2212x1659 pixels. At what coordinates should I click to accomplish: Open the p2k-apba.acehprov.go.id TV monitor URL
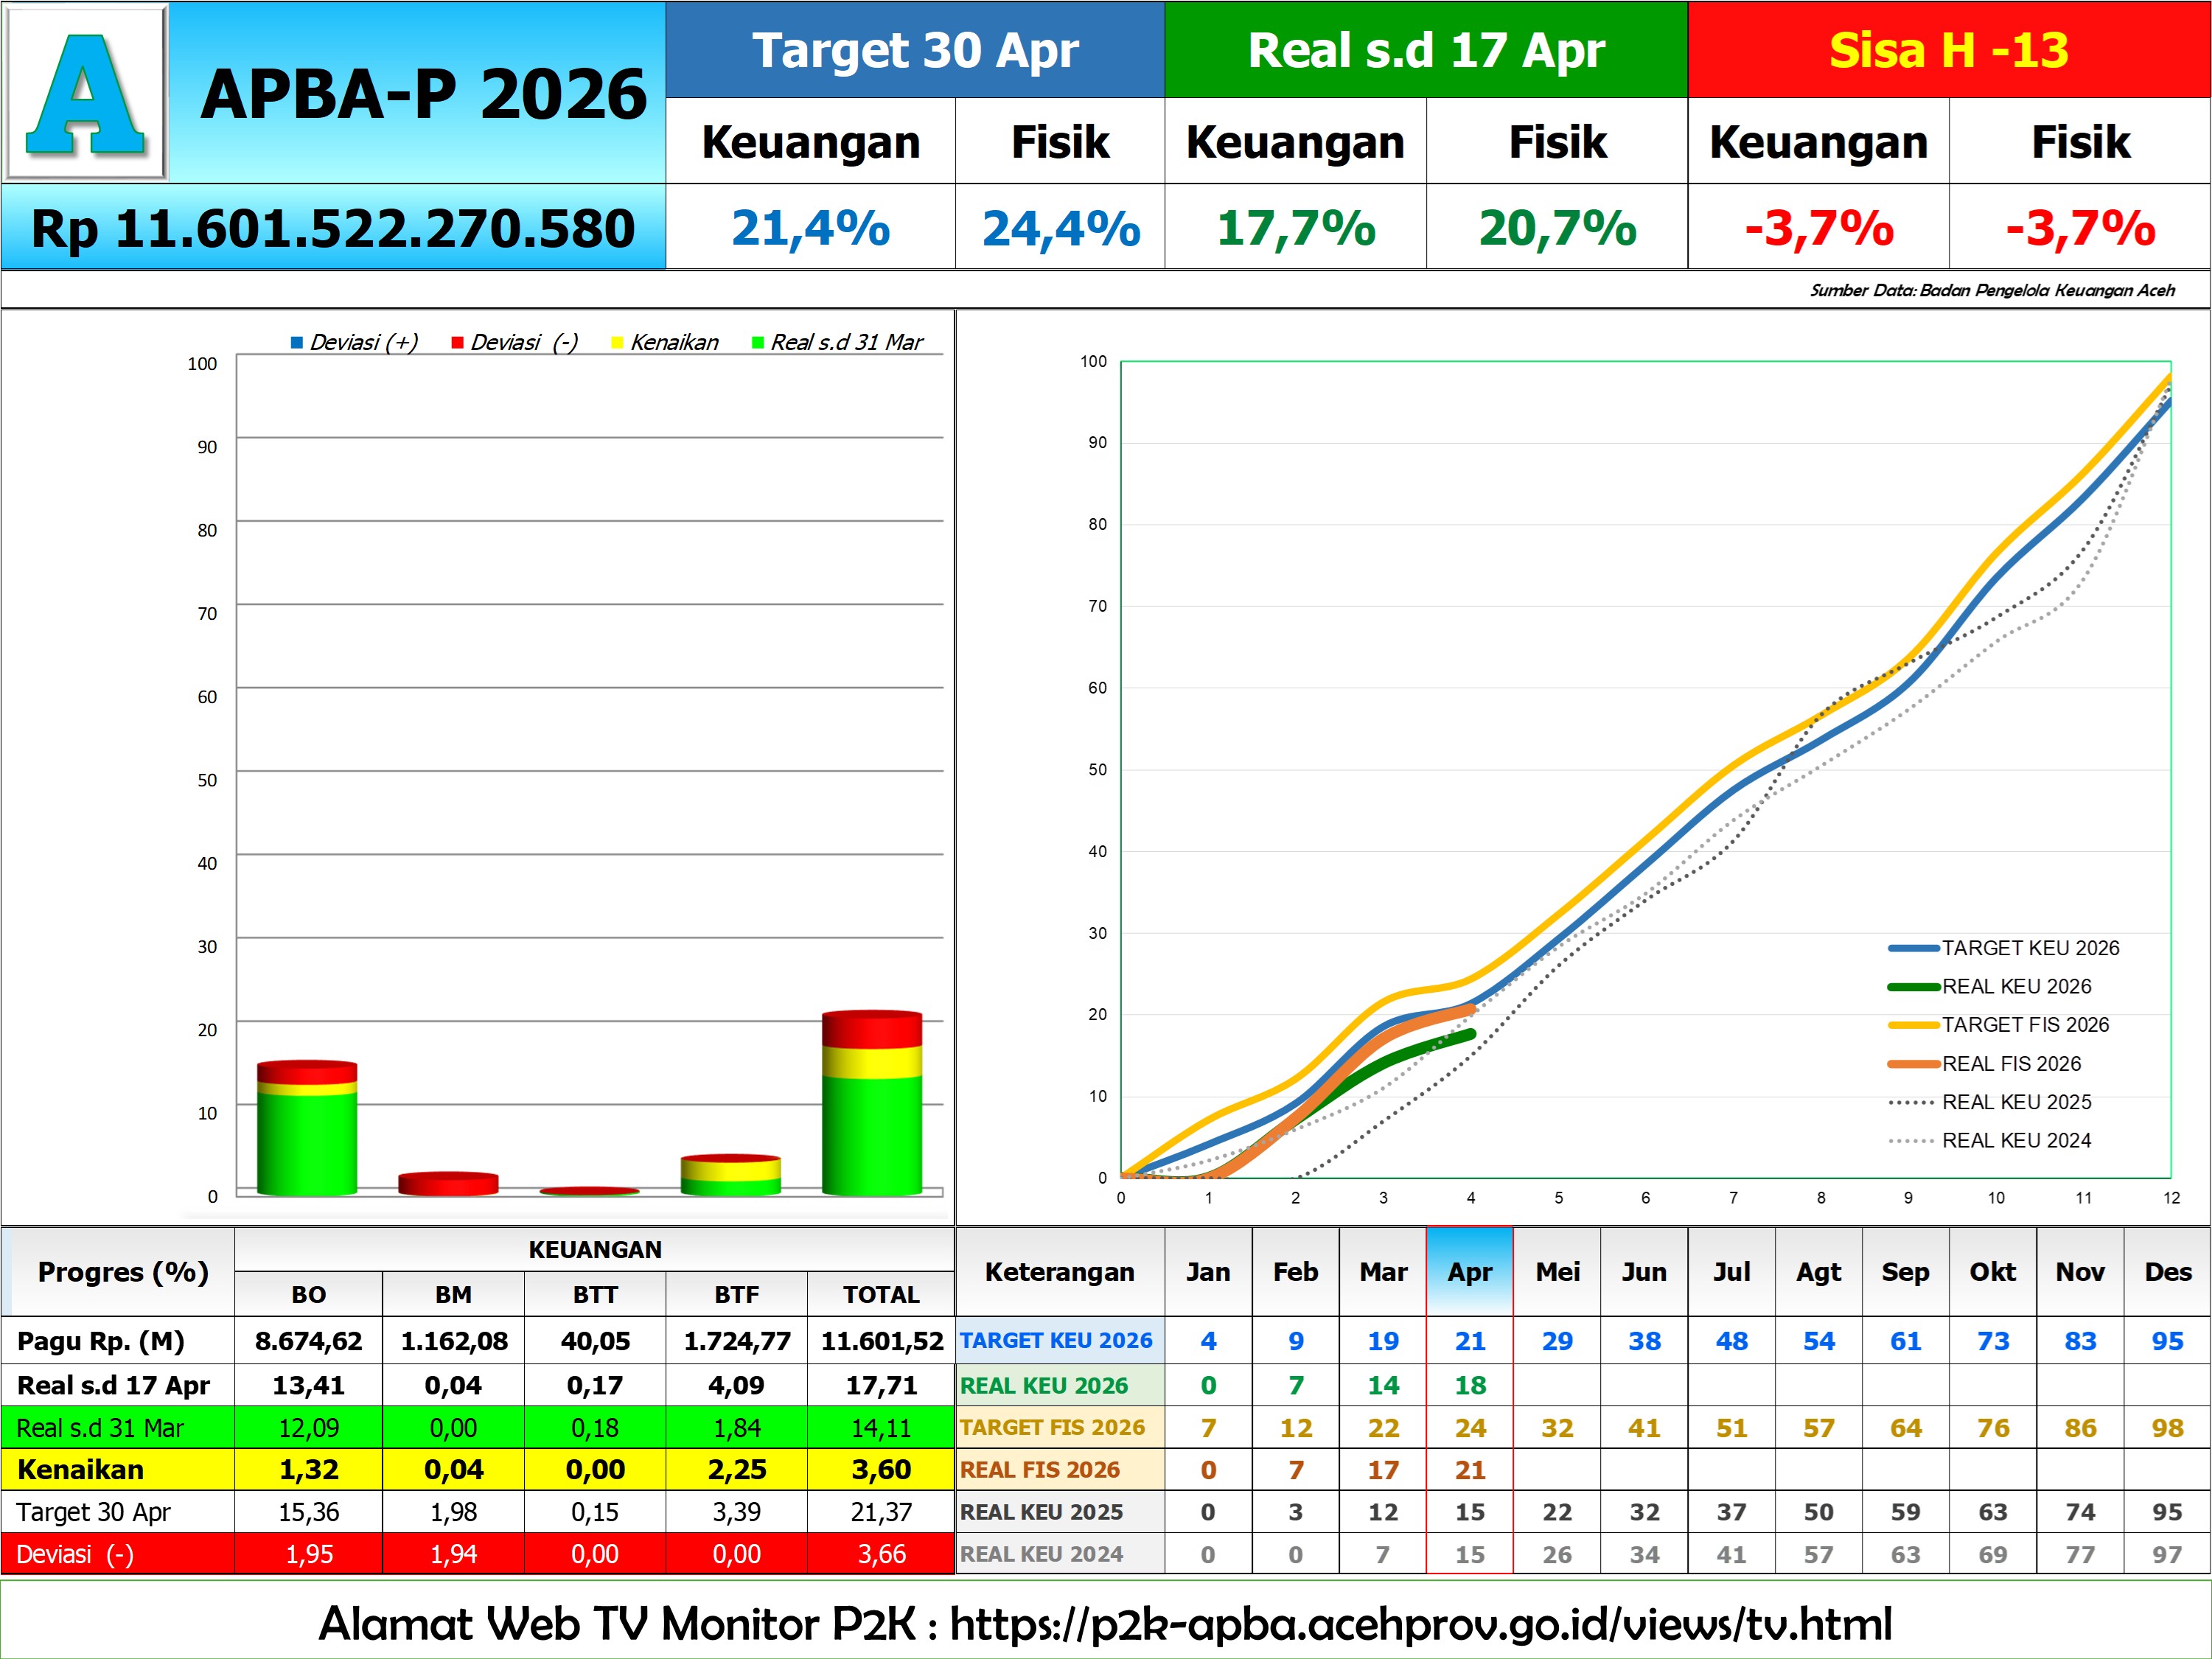pyautogui.click(x=1420, y=1623)
